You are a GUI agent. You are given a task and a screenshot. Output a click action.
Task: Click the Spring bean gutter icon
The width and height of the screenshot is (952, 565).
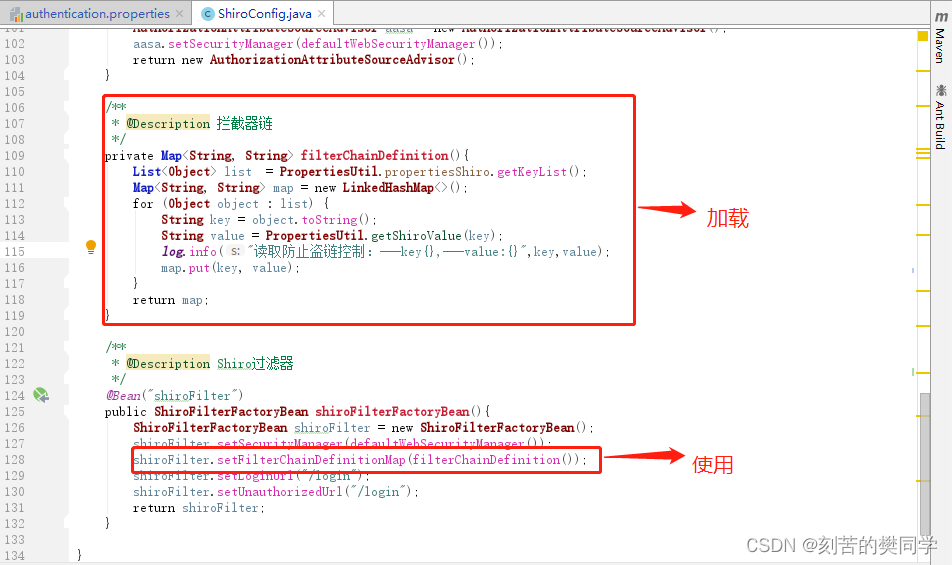41,395
